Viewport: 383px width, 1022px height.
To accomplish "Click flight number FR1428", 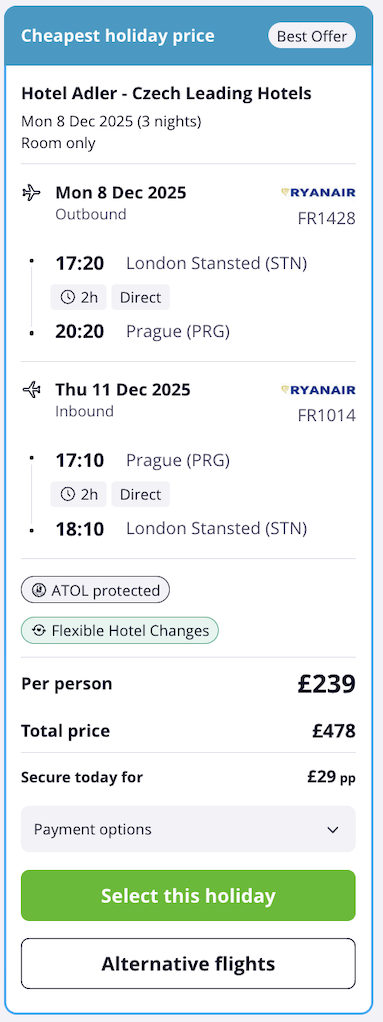I will [x=326, y=218].
